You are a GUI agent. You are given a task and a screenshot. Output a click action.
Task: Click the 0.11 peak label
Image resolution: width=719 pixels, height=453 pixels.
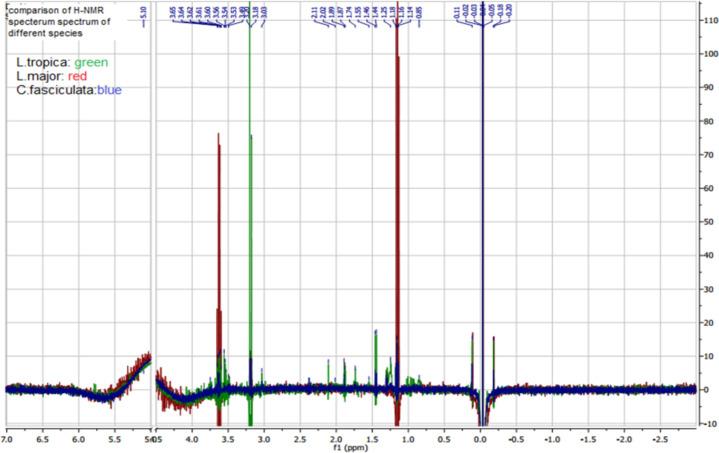[457, 12]
